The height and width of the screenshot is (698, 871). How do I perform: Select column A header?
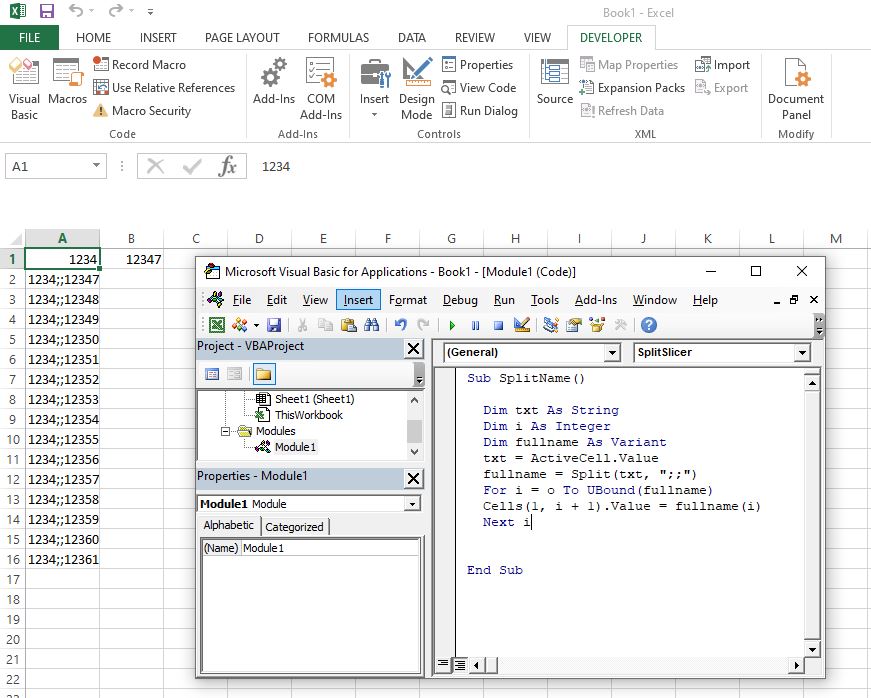coord(63,239)
